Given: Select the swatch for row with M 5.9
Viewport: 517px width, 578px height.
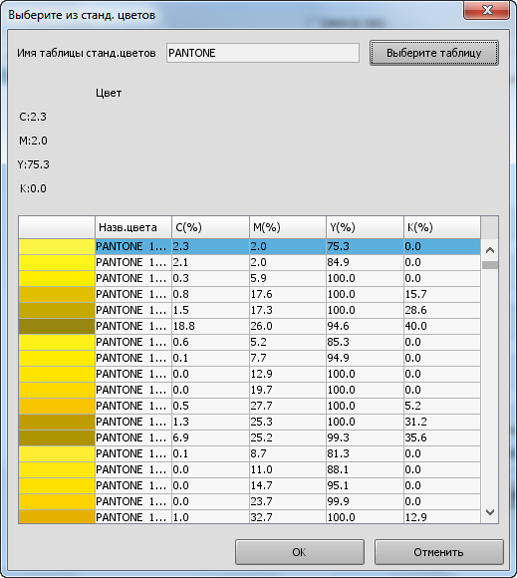Looking at the screenshot, I should [x=57, y=278].
